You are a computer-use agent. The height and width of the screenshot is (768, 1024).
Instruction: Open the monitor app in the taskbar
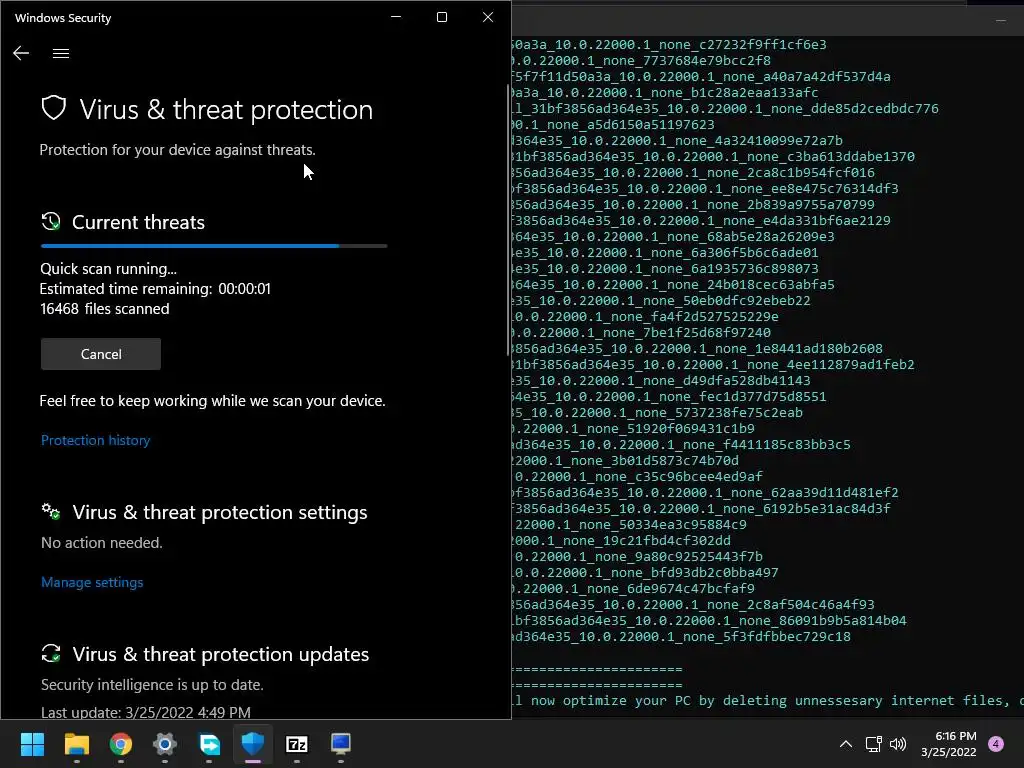(x=341, y=744)
